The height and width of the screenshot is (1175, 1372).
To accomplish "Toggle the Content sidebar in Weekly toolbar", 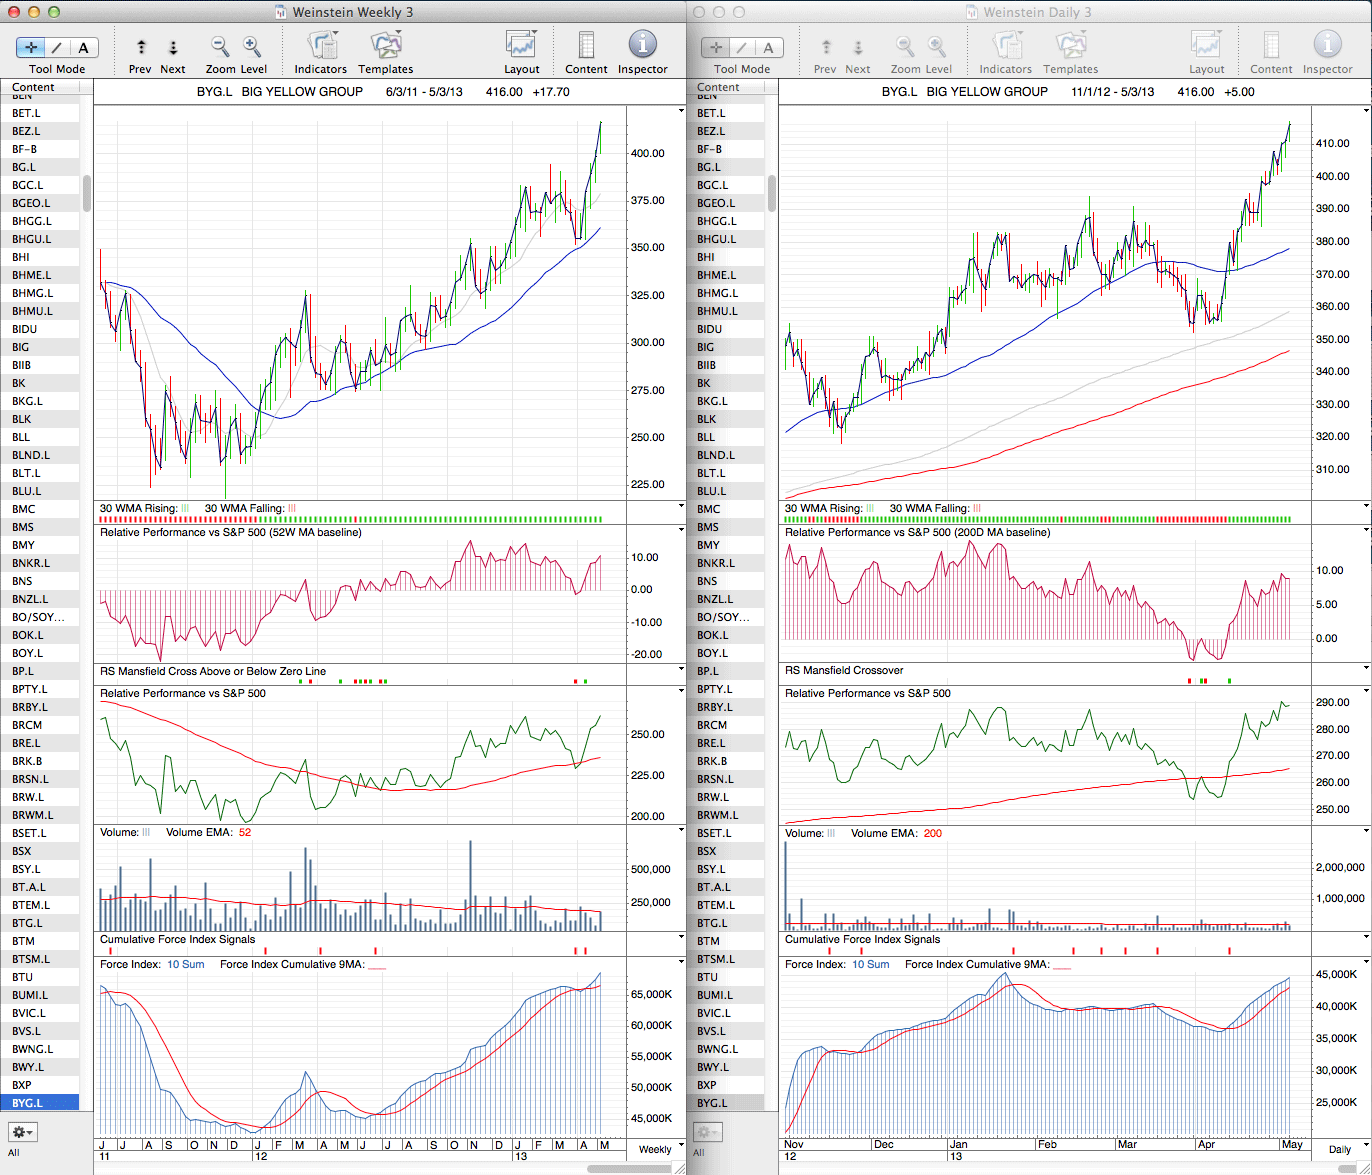I will click(x=586, y=46).
